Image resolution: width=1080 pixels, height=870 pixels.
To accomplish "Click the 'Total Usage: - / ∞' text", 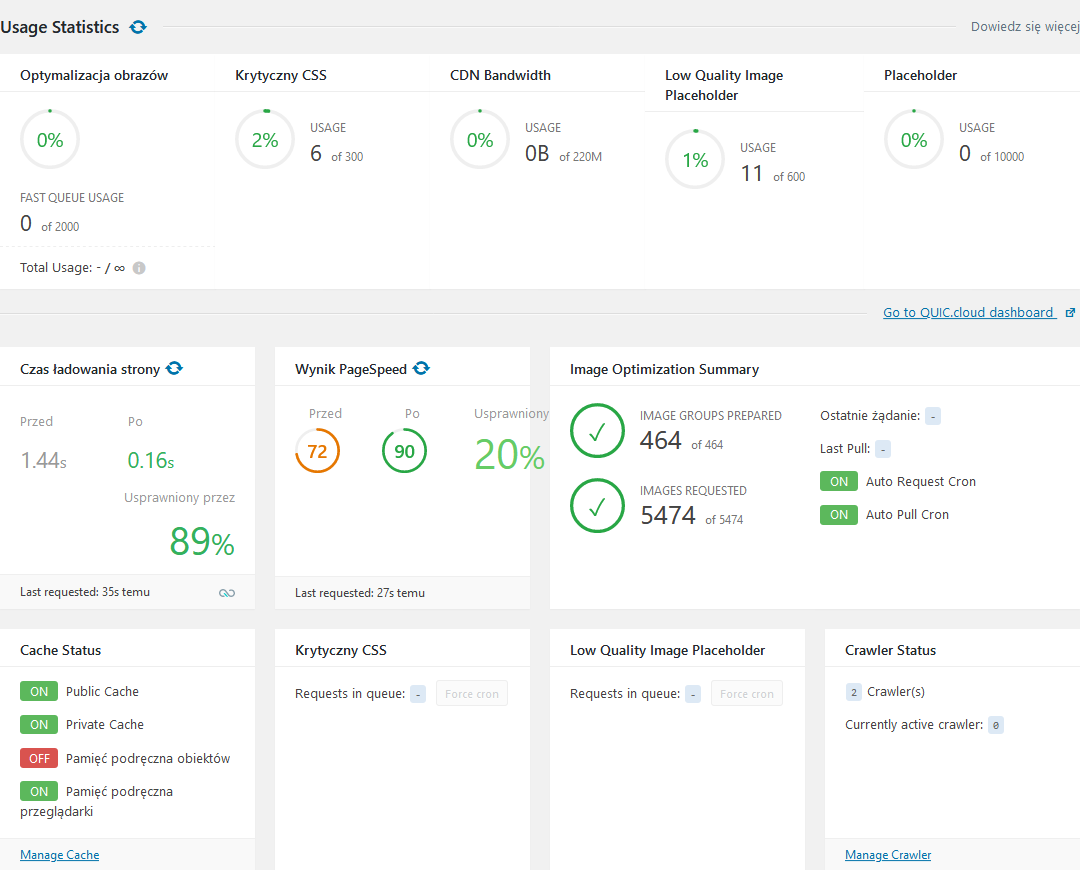I will [72, 268].
